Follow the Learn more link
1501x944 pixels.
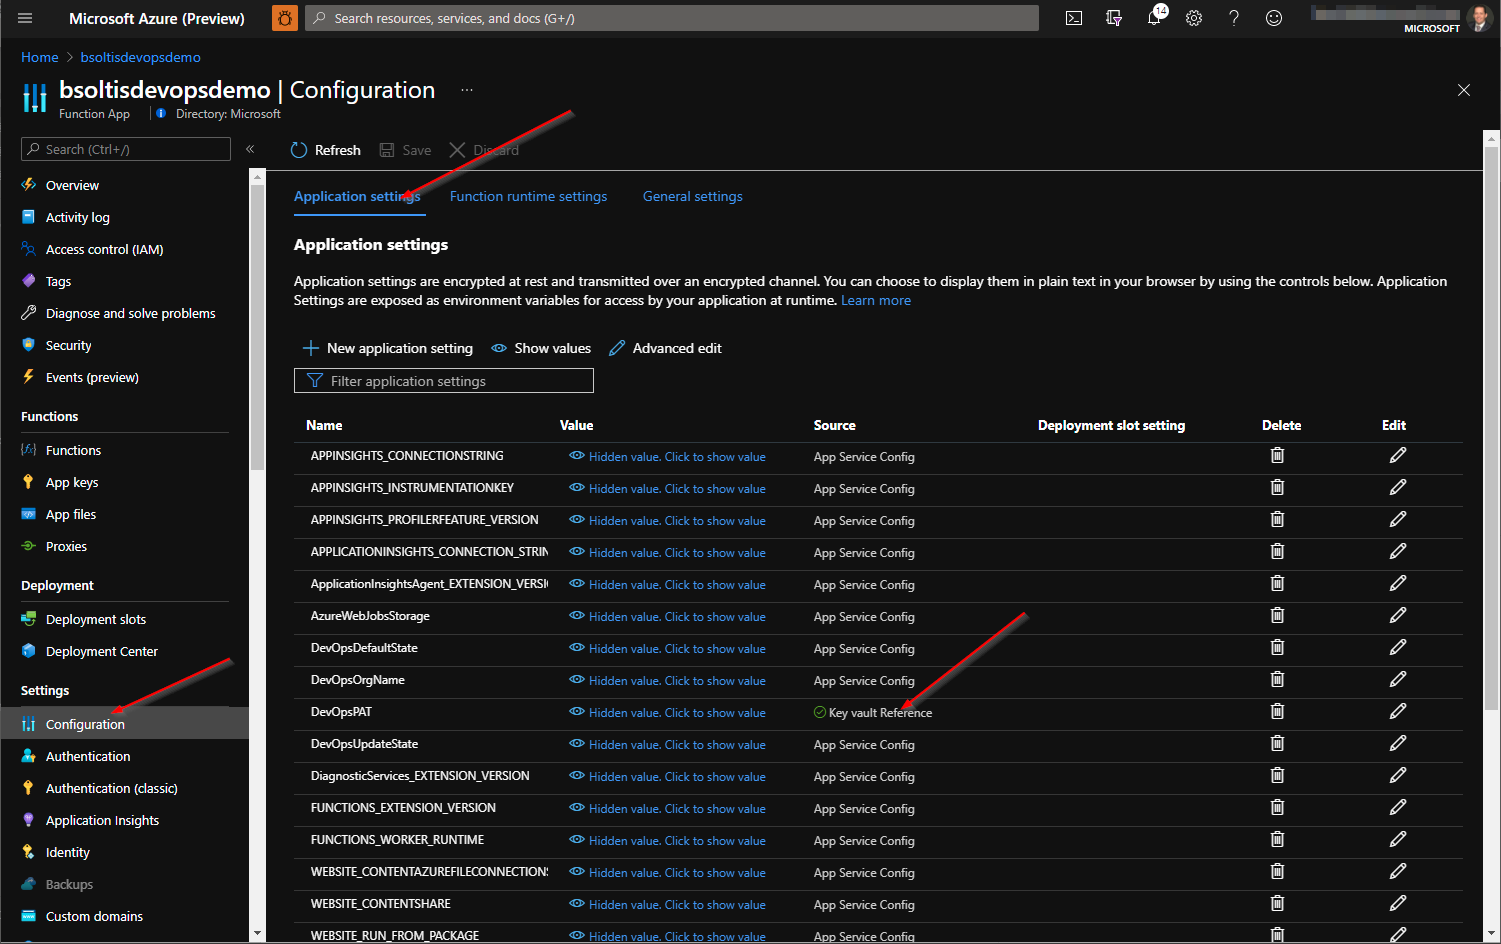tap(875, 300)
